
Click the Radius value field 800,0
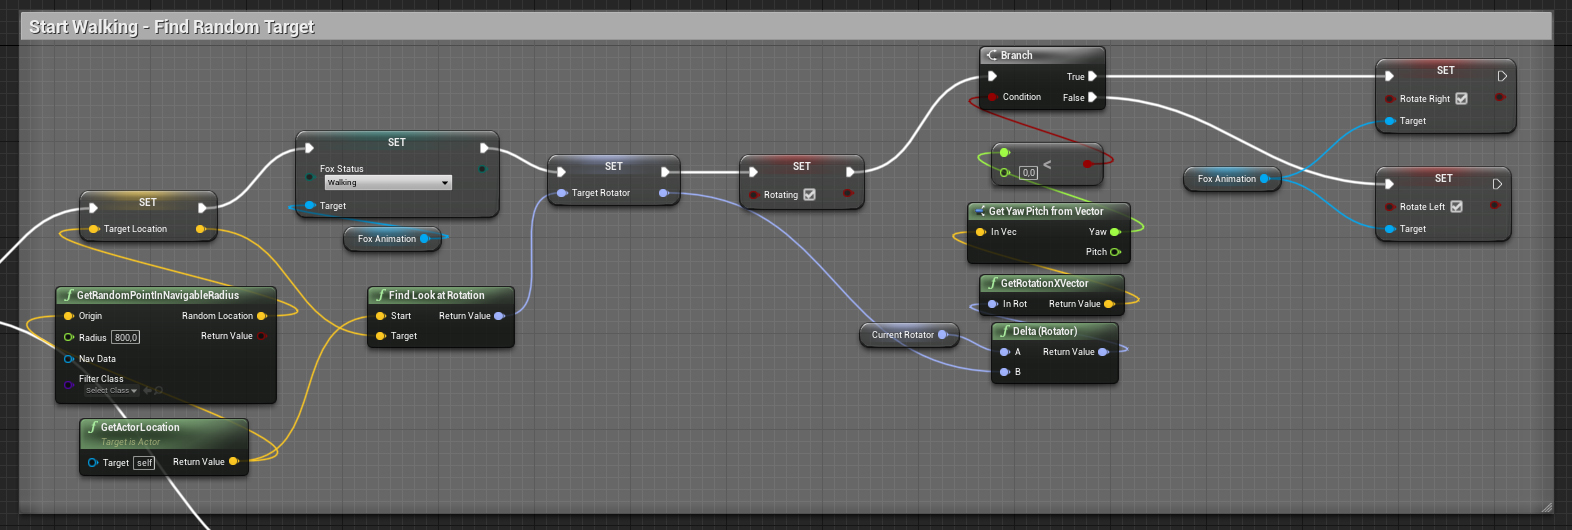click(126, 338)
